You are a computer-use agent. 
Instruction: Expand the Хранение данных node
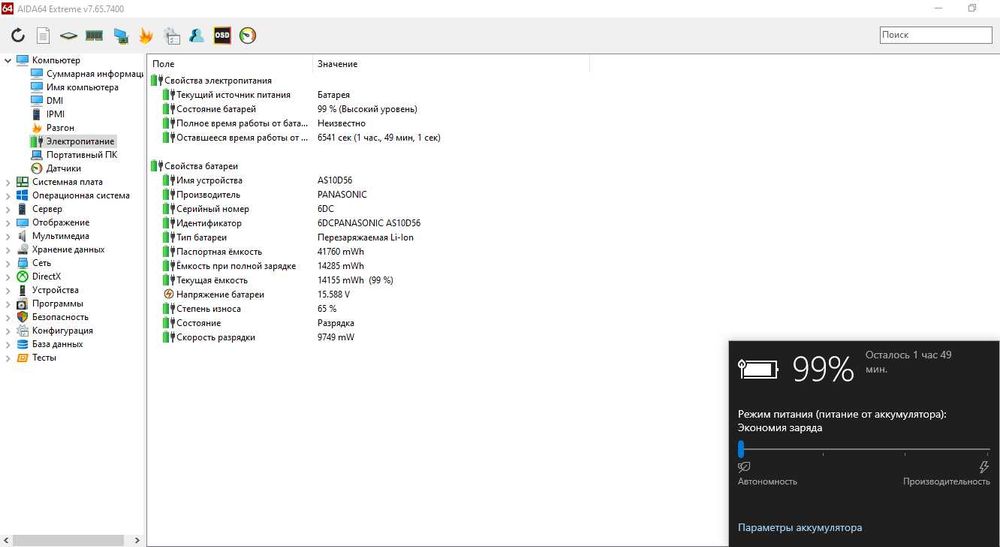[8, 250]
